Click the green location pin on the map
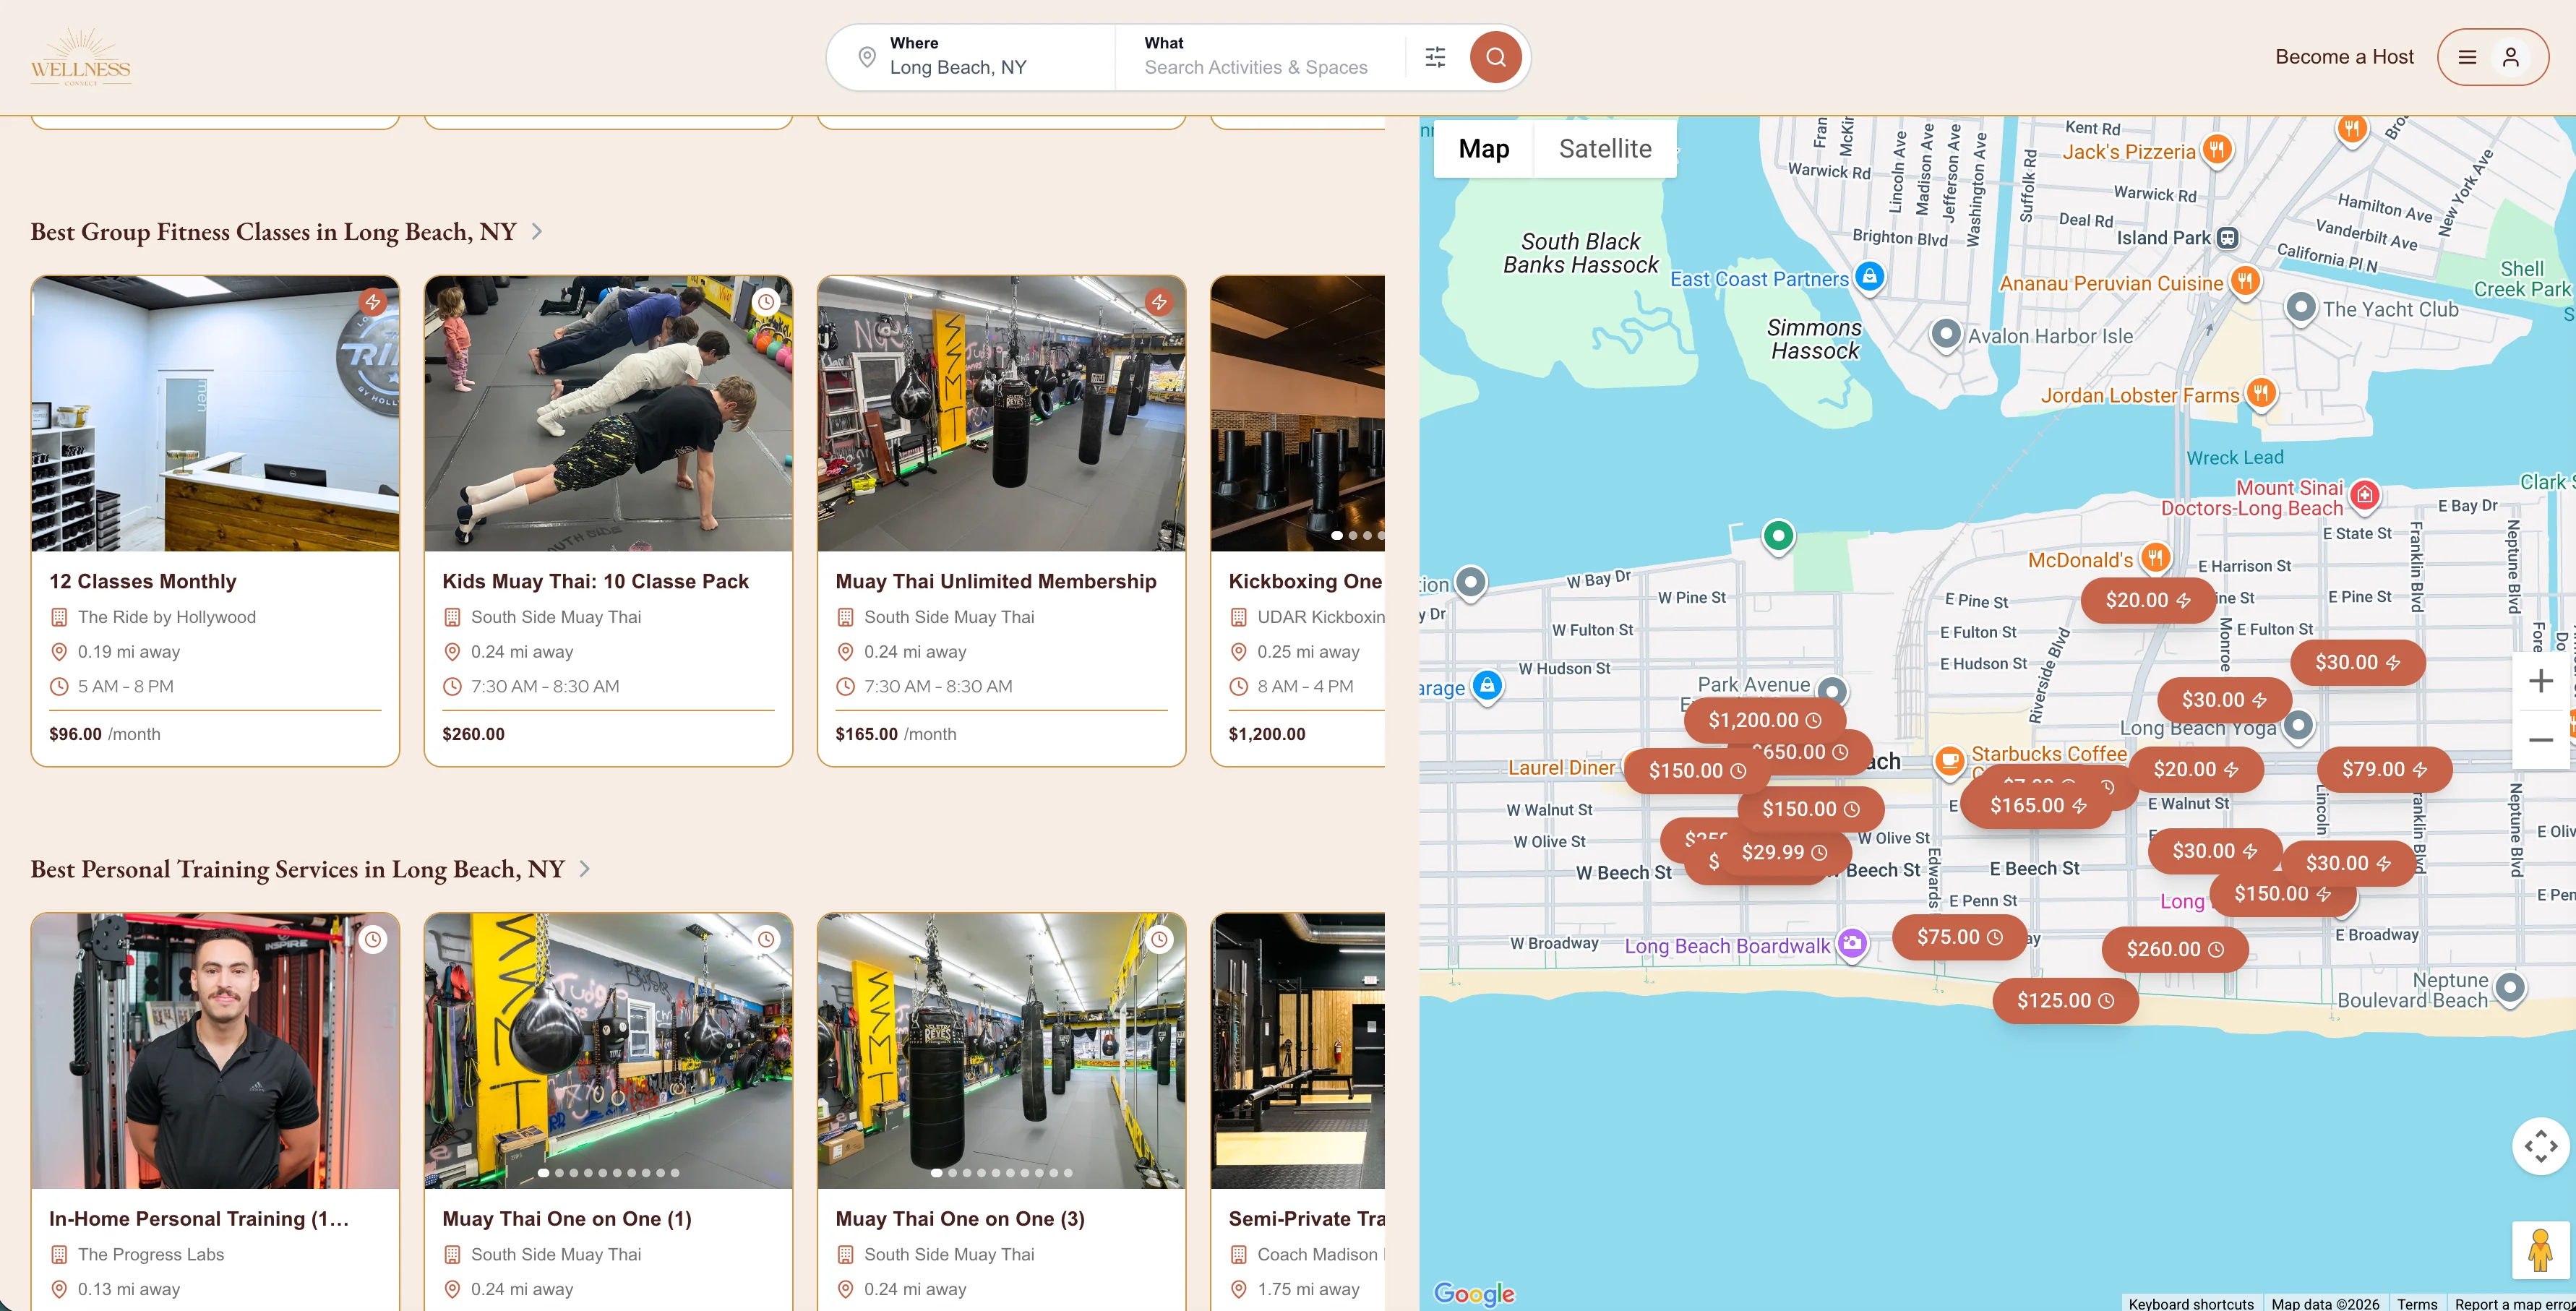 tap(1778, 537)
